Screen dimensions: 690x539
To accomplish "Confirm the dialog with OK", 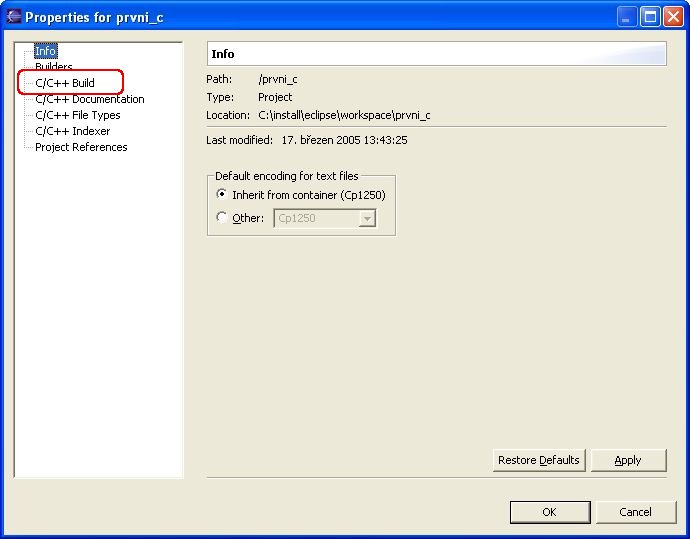I will pyautogui.click(x=550, y=512).
